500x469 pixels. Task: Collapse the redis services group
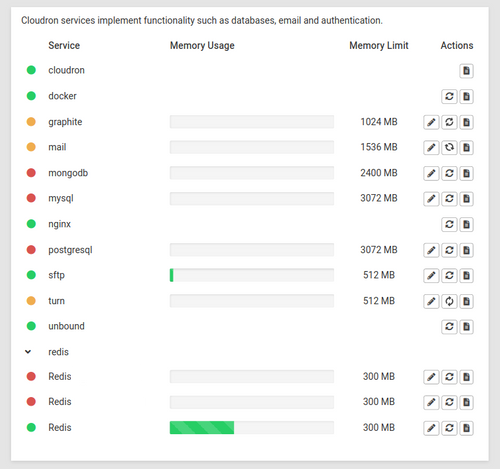pos(28,352)
